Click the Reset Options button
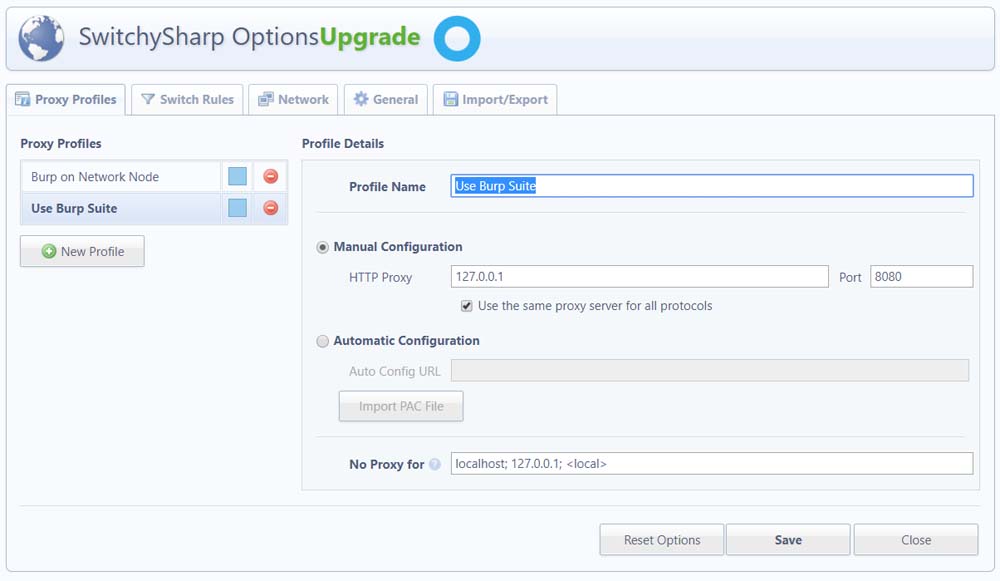Viewport: 1000px width, 581px height. (662, 540)
